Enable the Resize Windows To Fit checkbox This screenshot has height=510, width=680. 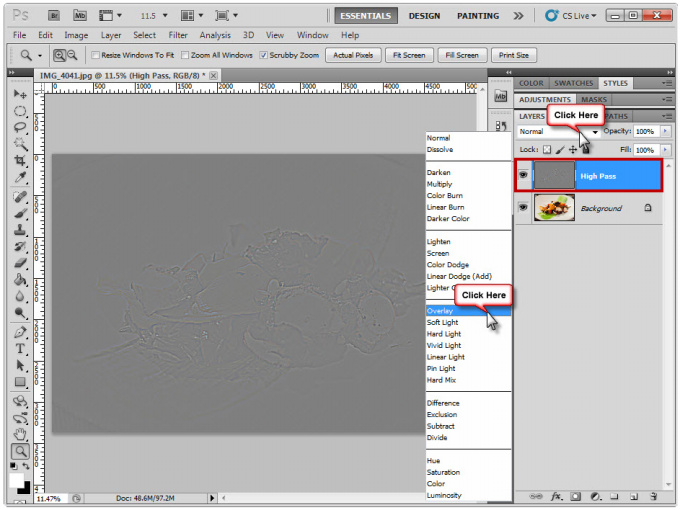coord(96,56)
